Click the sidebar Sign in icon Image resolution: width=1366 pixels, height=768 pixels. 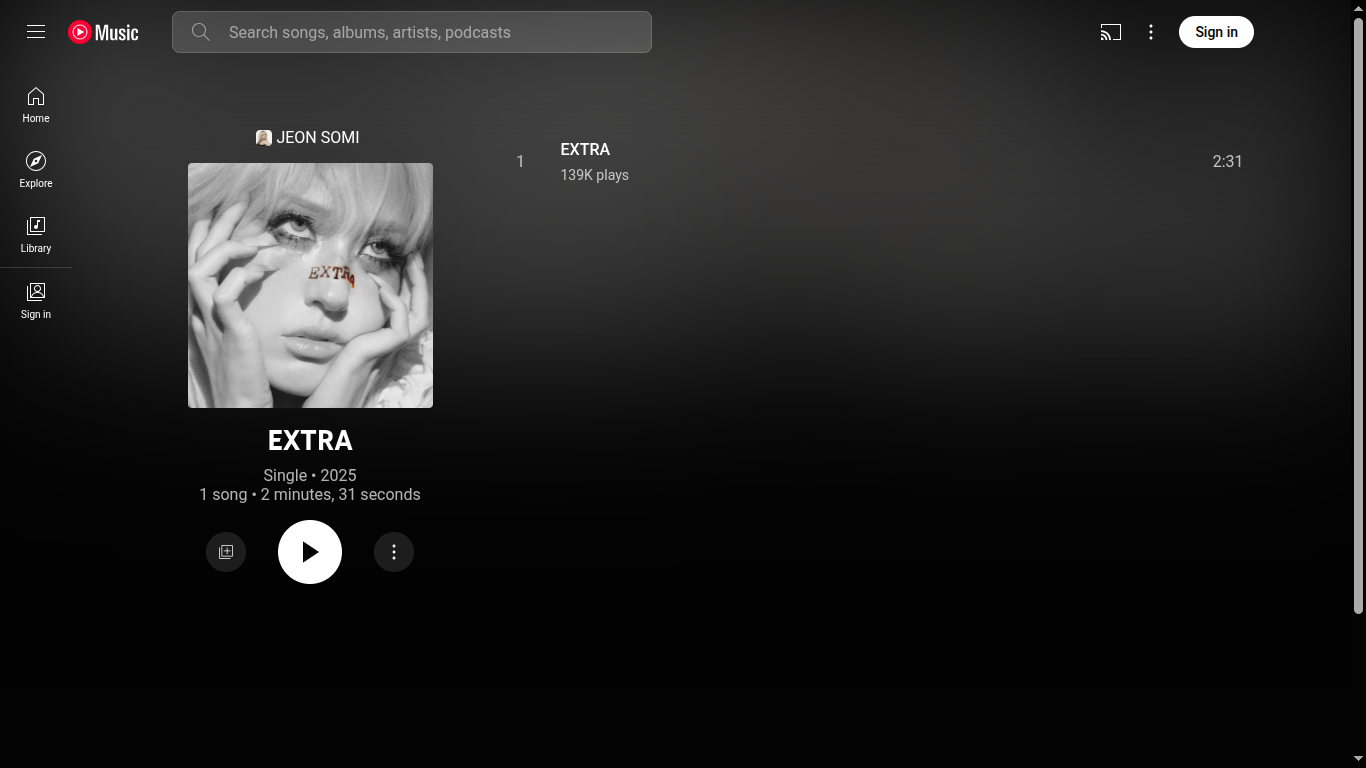coord(36,301)
